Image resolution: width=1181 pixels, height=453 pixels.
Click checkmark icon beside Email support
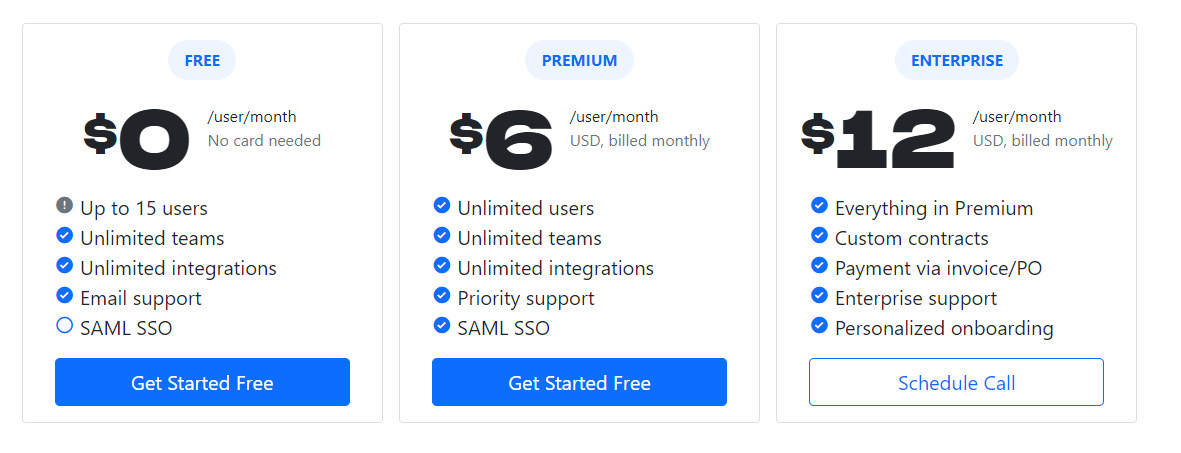65,295
